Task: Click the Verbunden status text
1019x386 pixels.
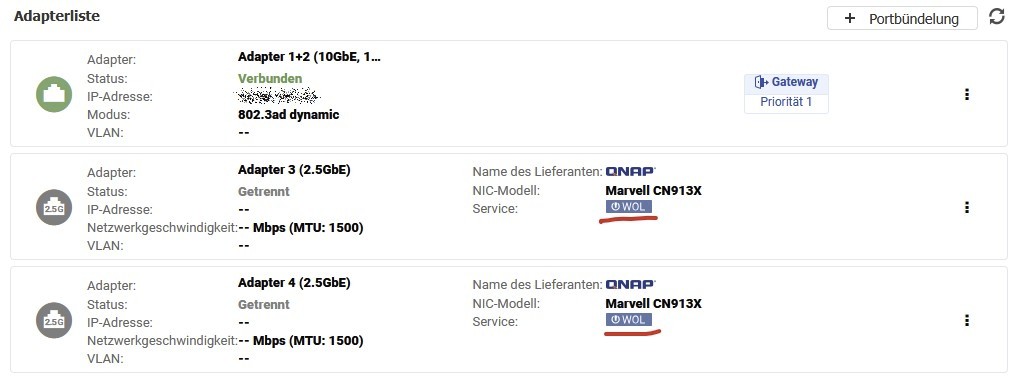Action: [x=270, y=79]
